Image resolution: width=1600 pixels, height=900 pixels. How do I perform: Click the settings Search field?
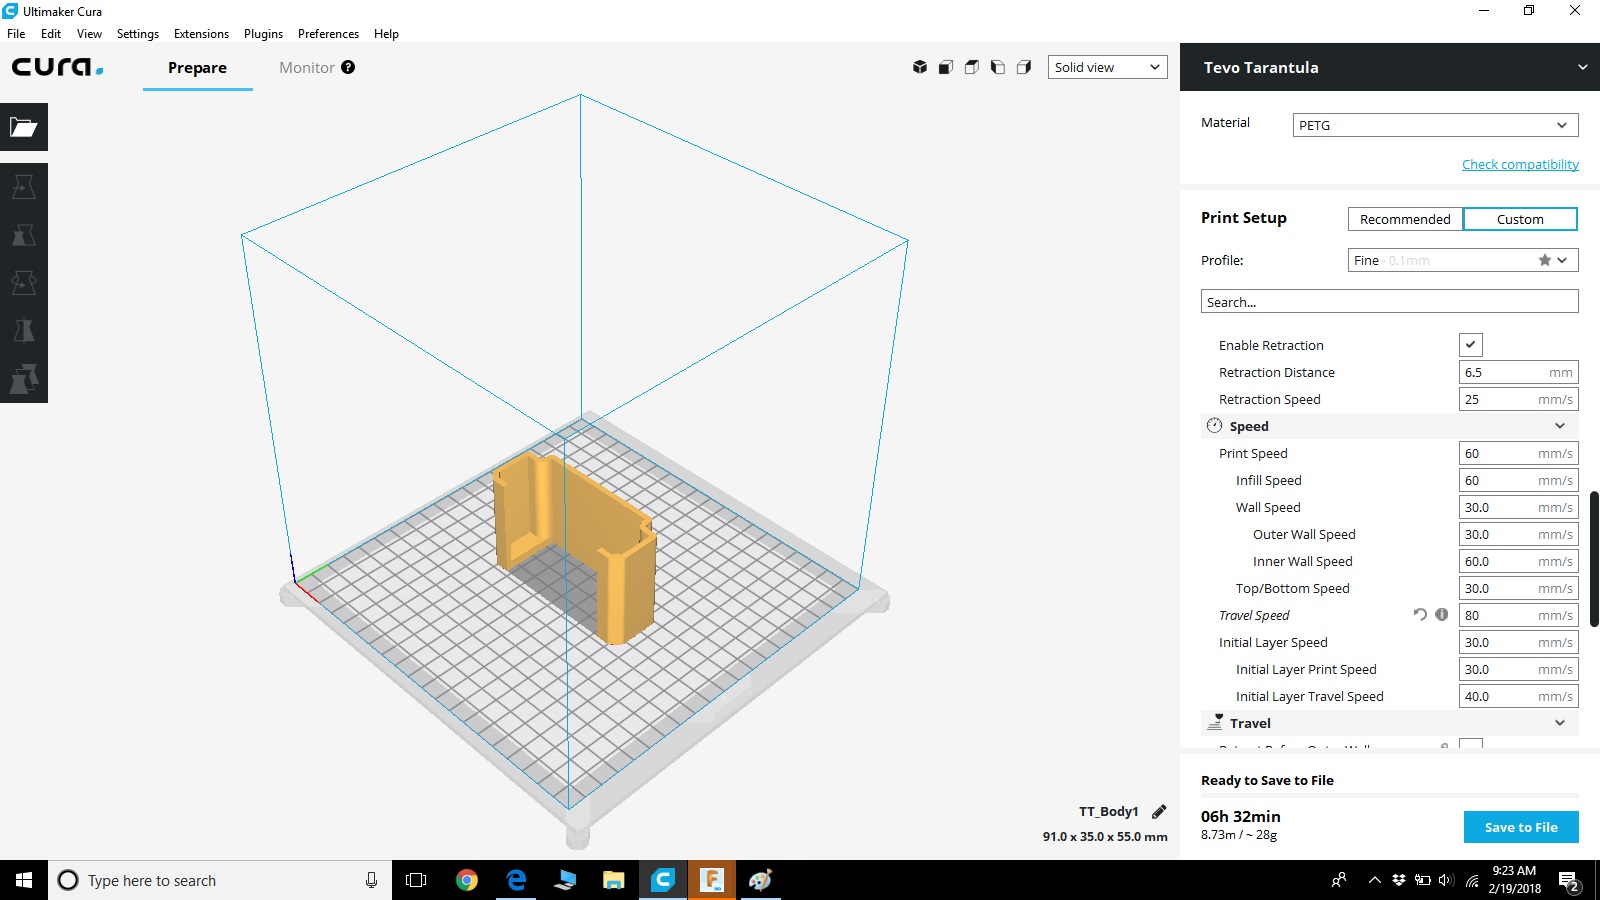pos(1390,302)
